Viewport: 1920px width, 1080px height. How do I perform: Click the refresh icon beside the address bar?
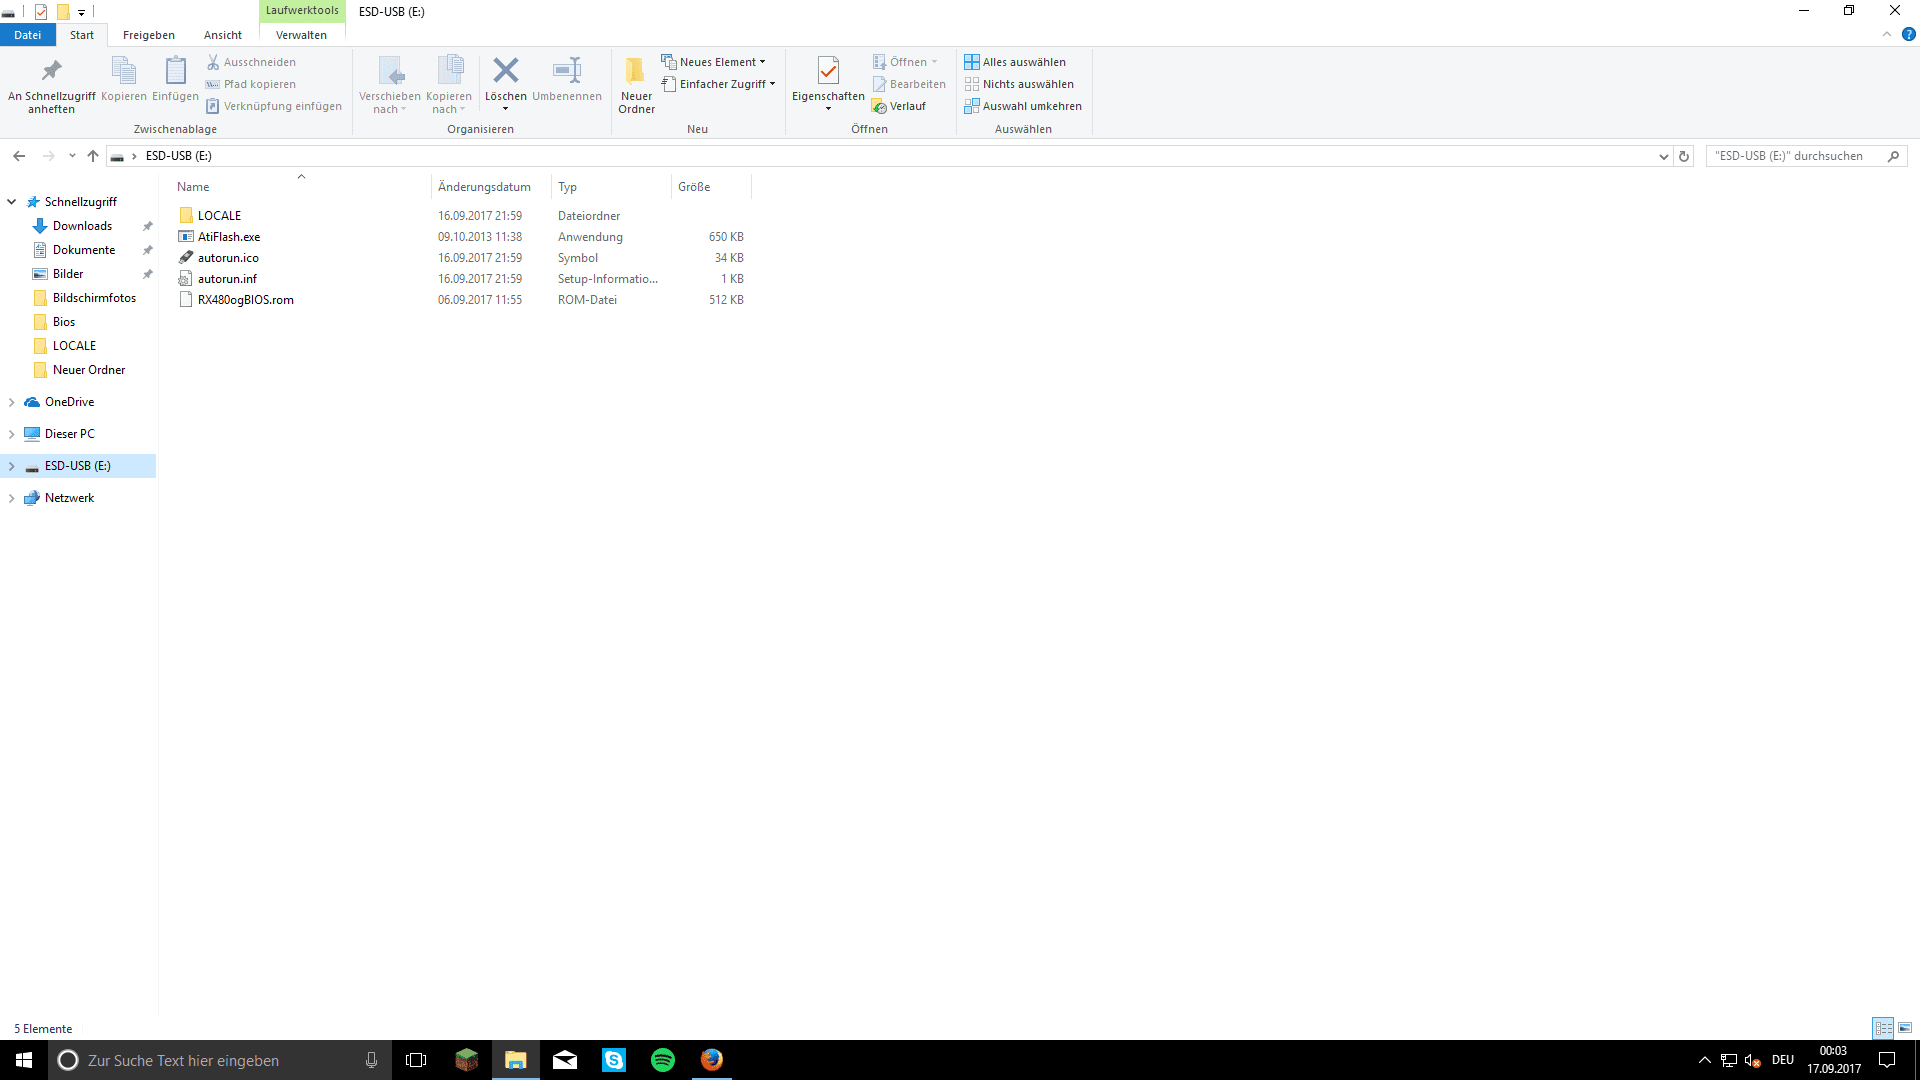click(x=1684, y=156)
